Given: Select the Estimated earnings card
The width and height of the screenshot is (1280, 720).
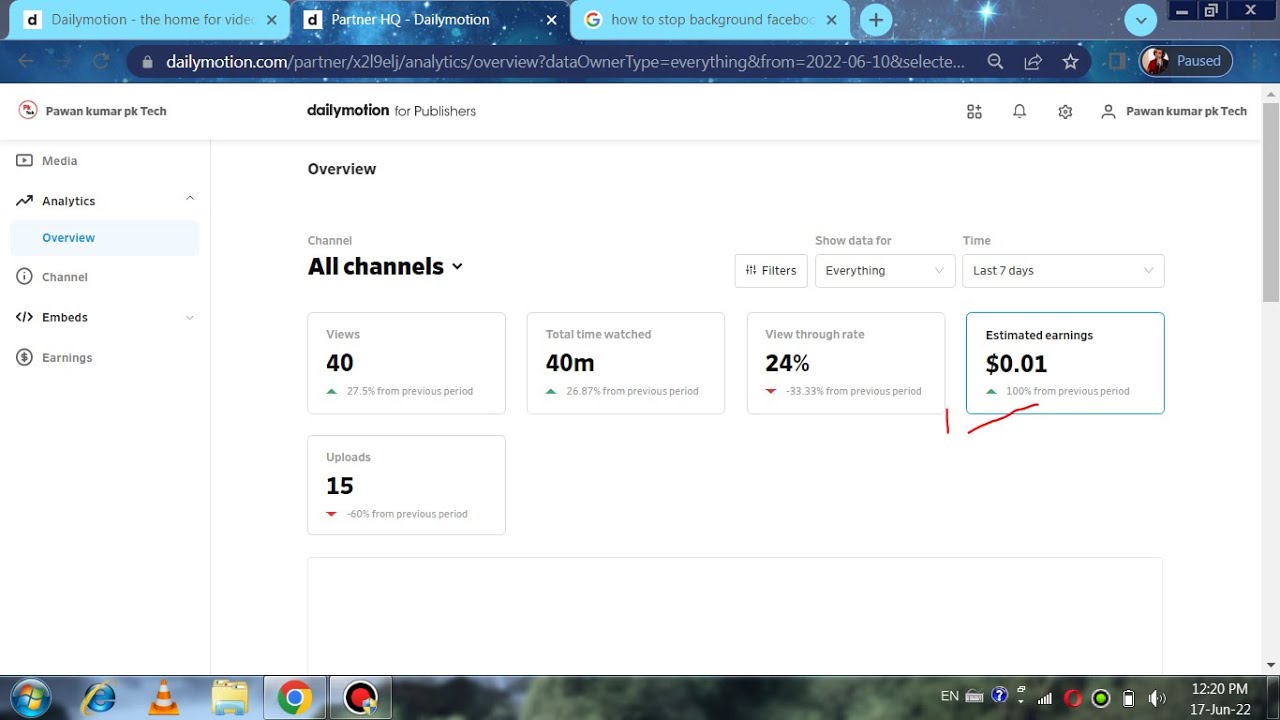Looking at the screenshot, I should pos(1065,363).
